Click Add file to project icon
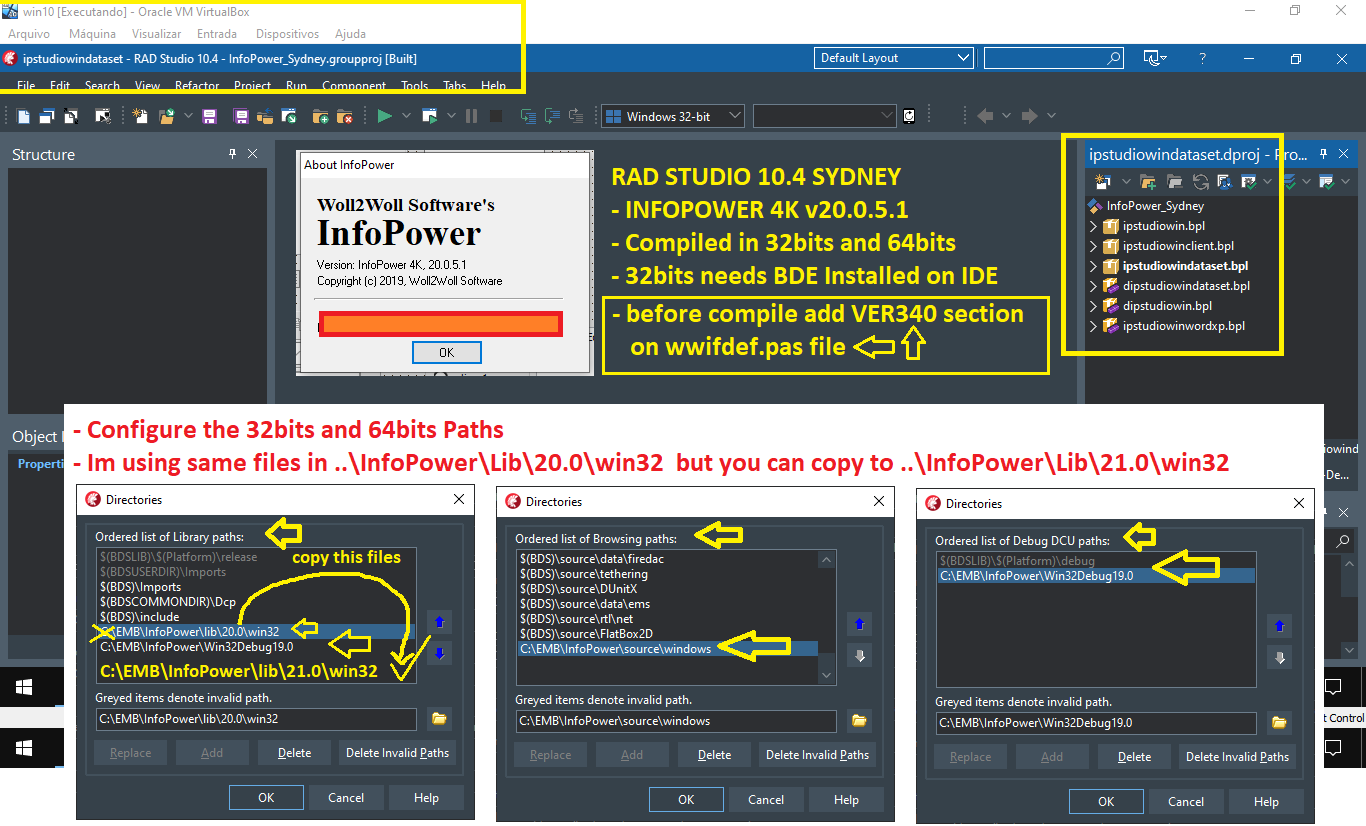The height and width of the screenshot is (826, 1366). click(x=320, y=116)
